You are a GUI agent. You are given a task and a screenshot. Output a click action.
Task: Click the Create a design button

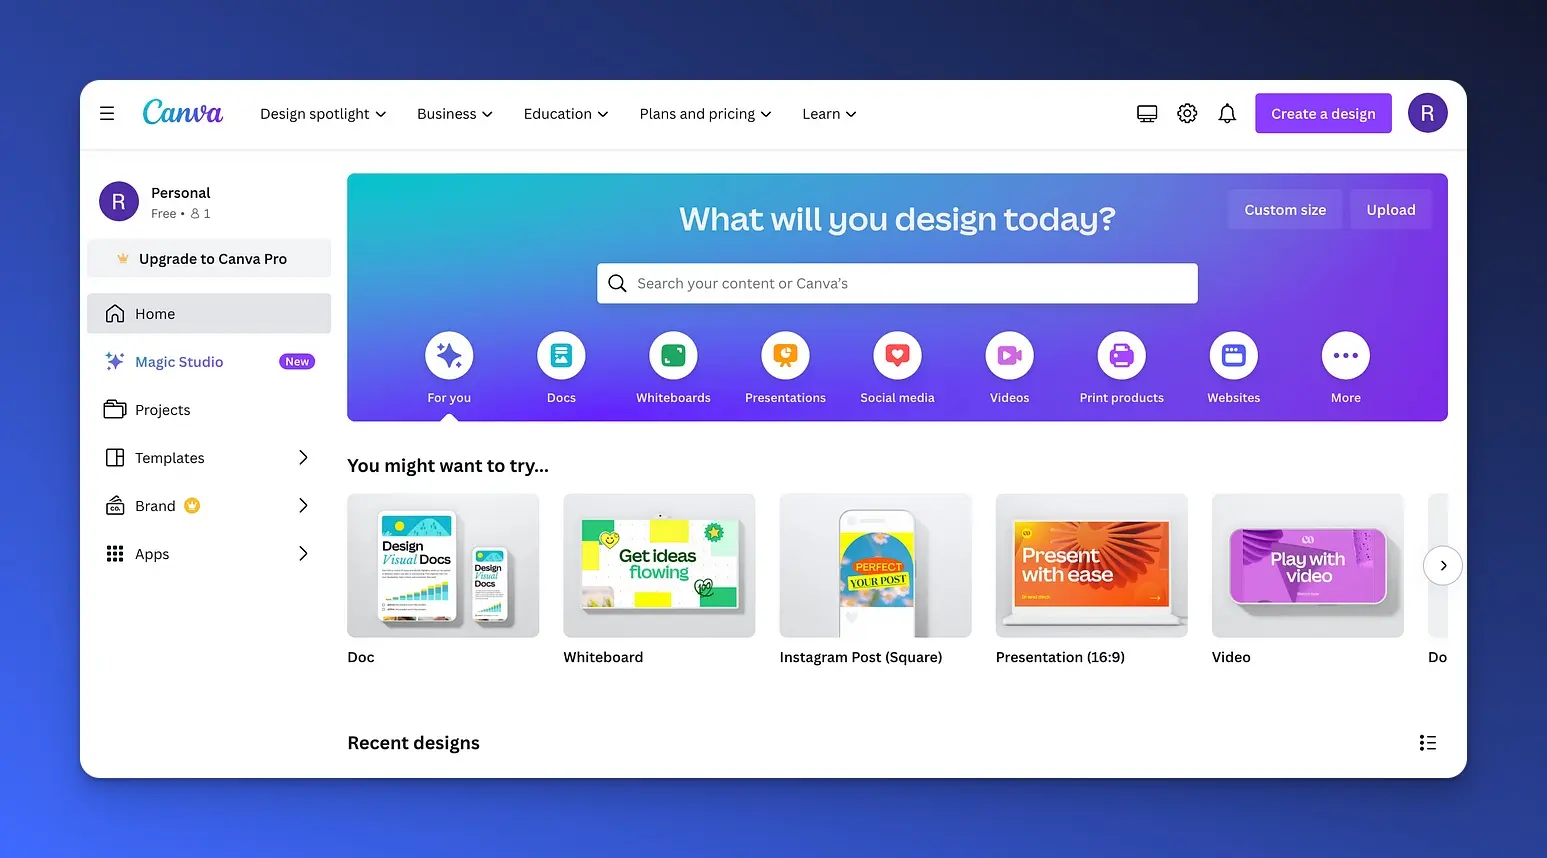click(x=1323, y=114)
